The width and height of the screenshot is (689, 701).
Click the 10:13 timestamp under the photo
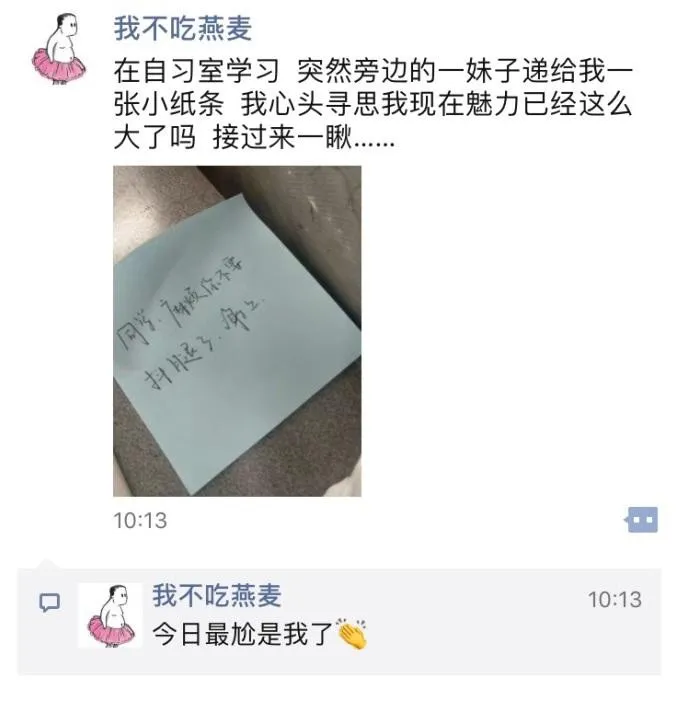[x=140, y=520]
